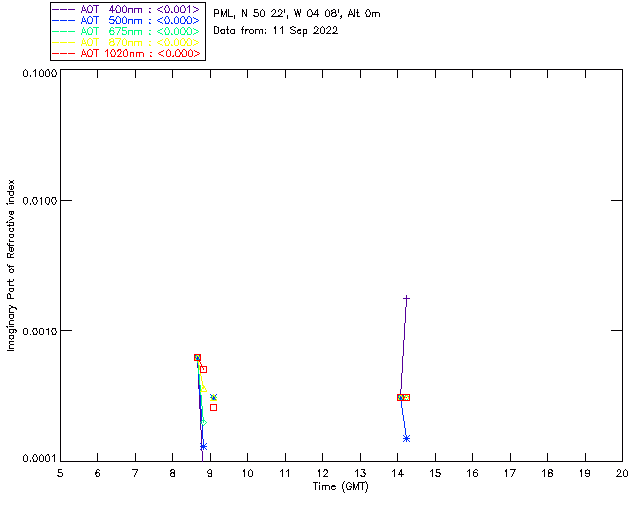Click the red AOT 1020nm legend entry
The image size is (640, 512).
click(x=126, y=53)
